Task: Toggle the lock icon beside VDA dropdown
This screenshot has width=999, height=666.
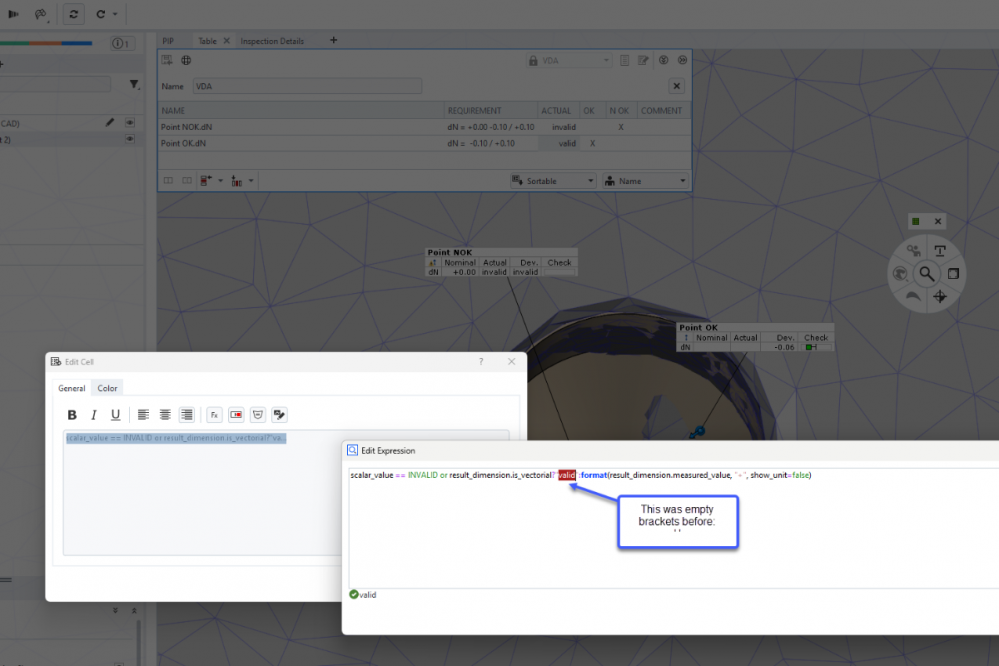Action: point(533,61)
